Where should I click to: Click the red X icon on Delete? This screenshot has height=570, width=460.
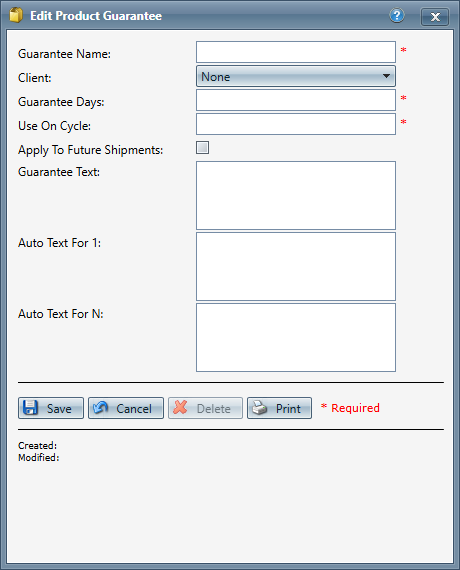(180, 408)
